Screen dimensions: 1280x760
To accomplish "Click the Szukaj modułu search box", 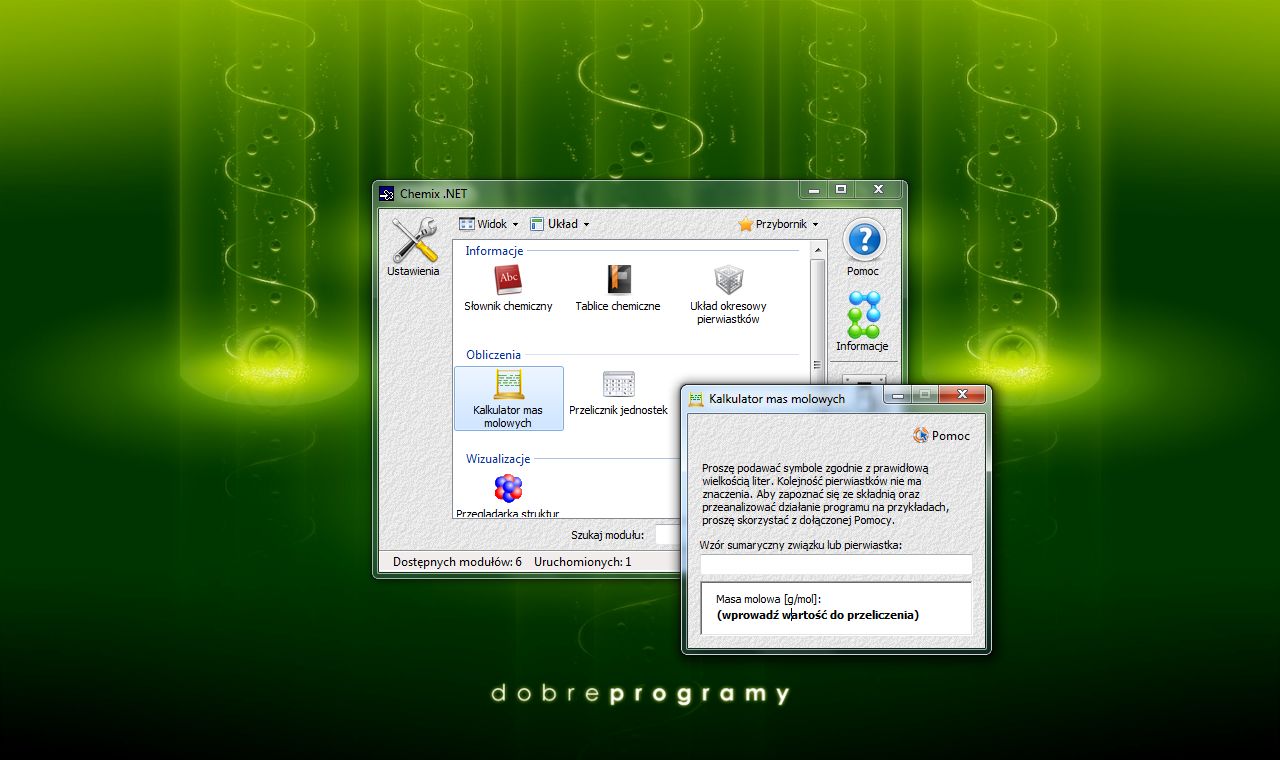I will 667,535.
